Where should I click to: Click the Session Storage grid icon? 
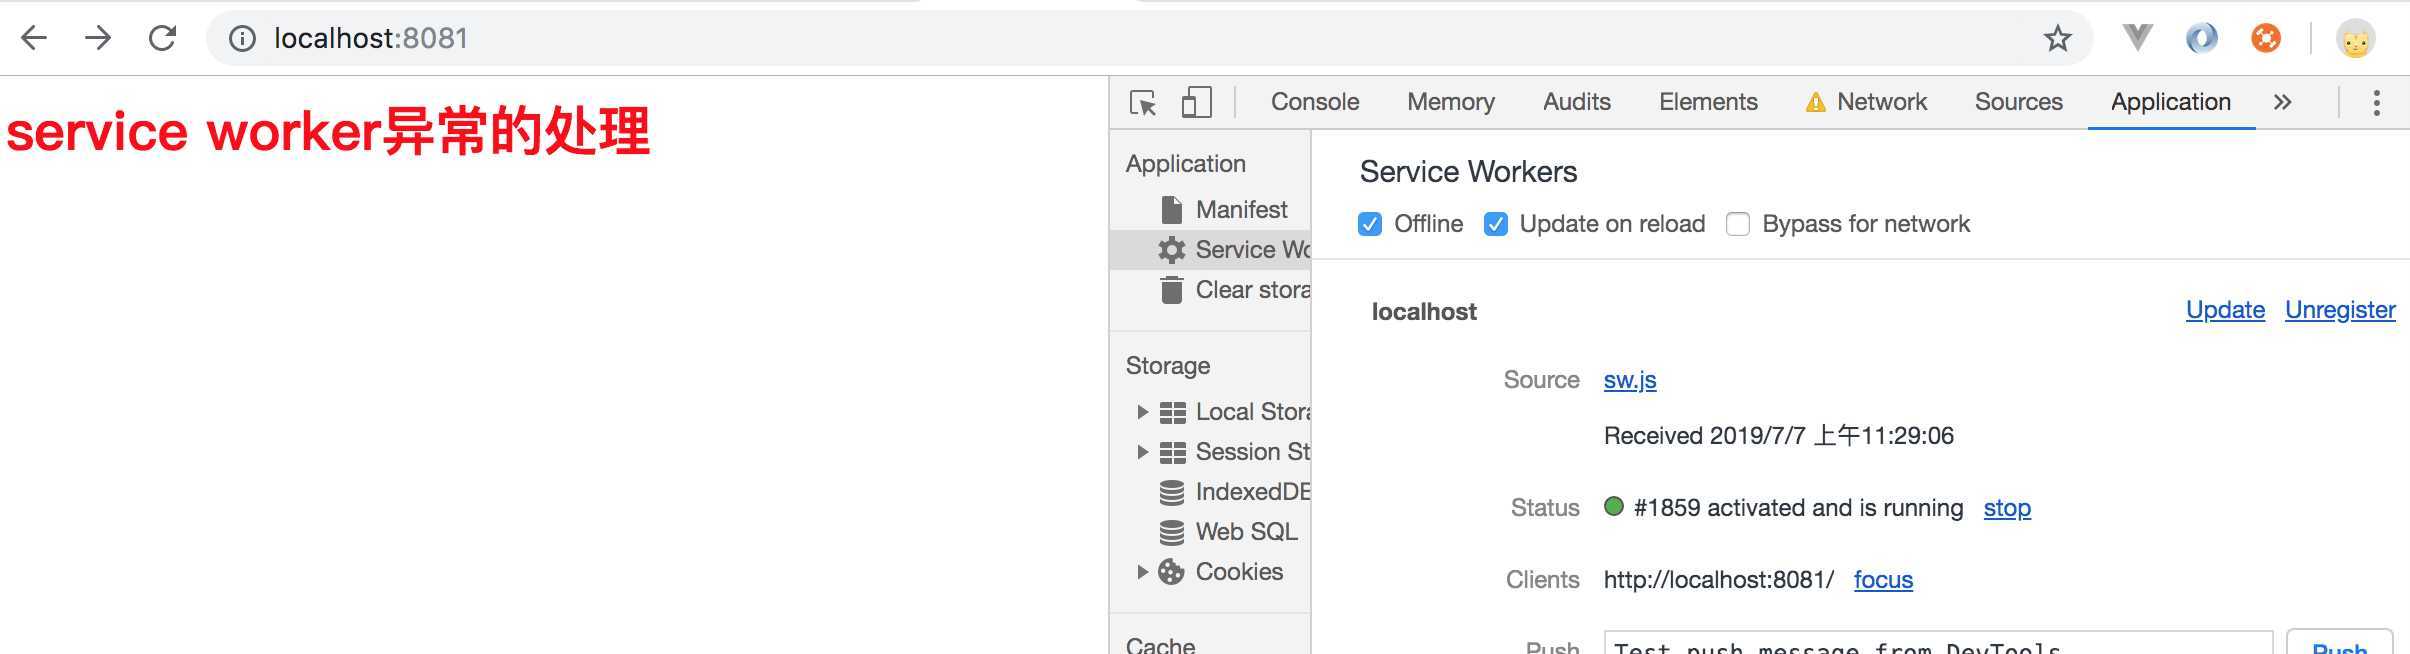pyautogui.click(x=1172, y=452)
